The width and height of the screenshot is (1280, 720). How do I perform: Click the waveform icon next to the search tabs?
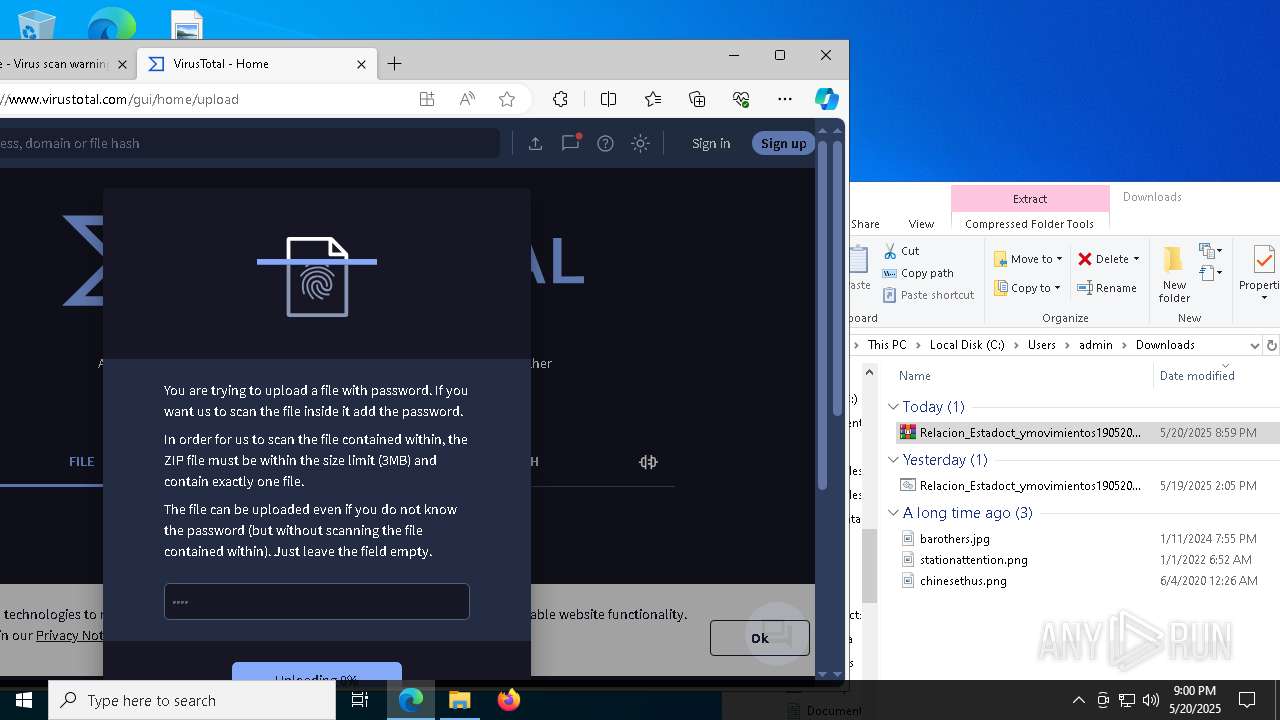click(x=648, y=461)
